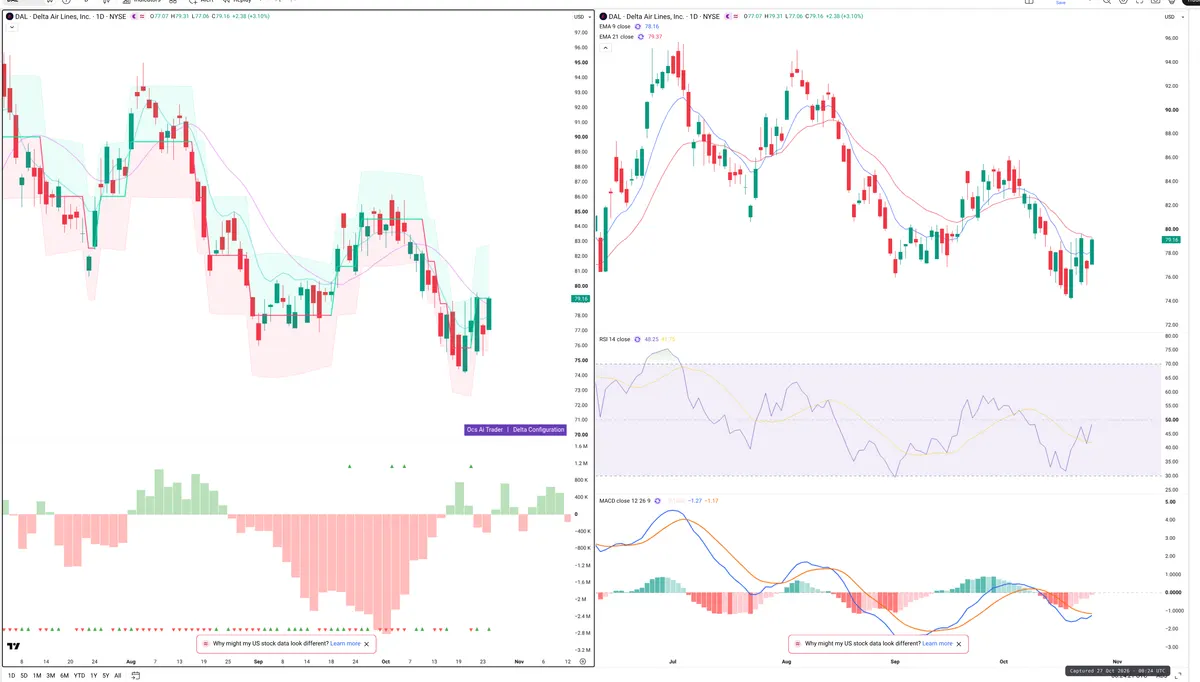Viewport: 1200px width, 682px height.
Task: Dismiss right chart US stock data notice
Action: point(959,644)
